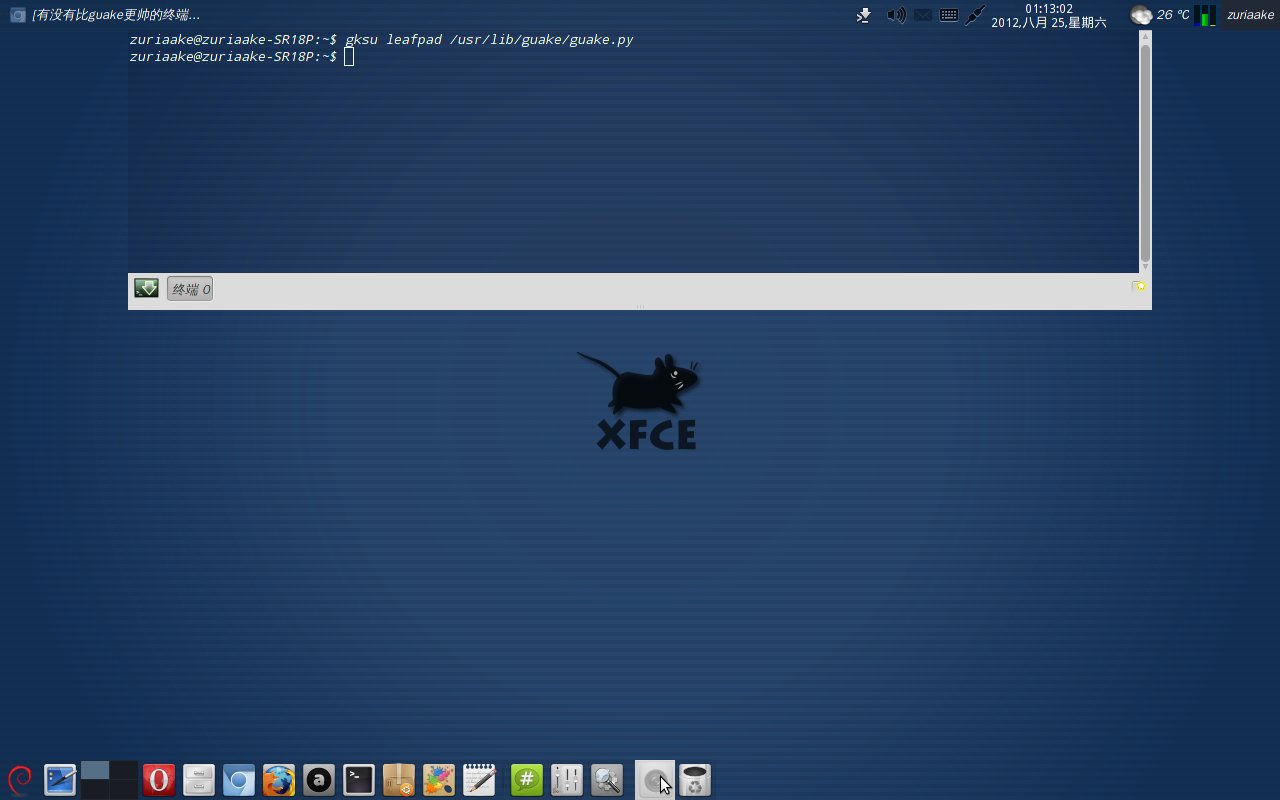Click the yellow lightbulb icon in Guake's tab bar

click(1139, 287)
